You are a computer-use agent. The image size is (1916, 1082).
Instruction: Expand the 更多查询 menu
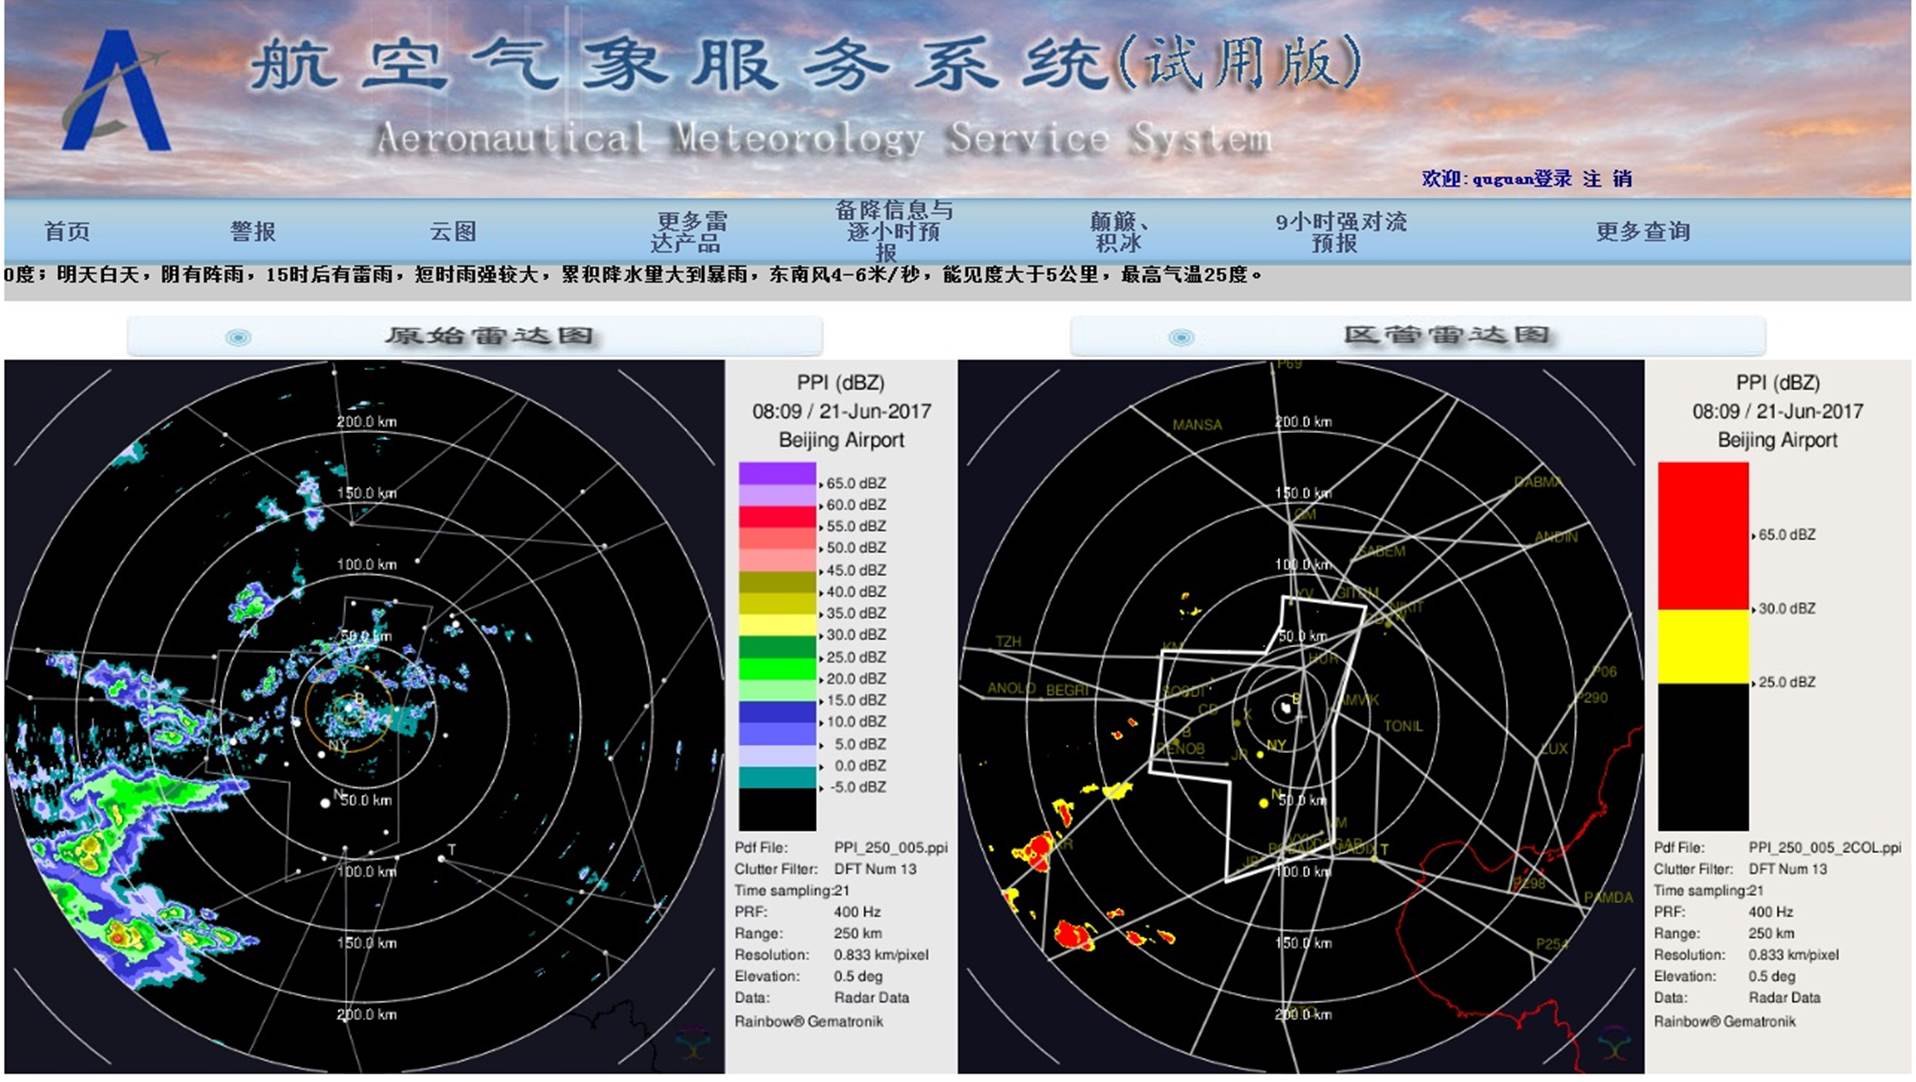click(x=1642, y=232)
